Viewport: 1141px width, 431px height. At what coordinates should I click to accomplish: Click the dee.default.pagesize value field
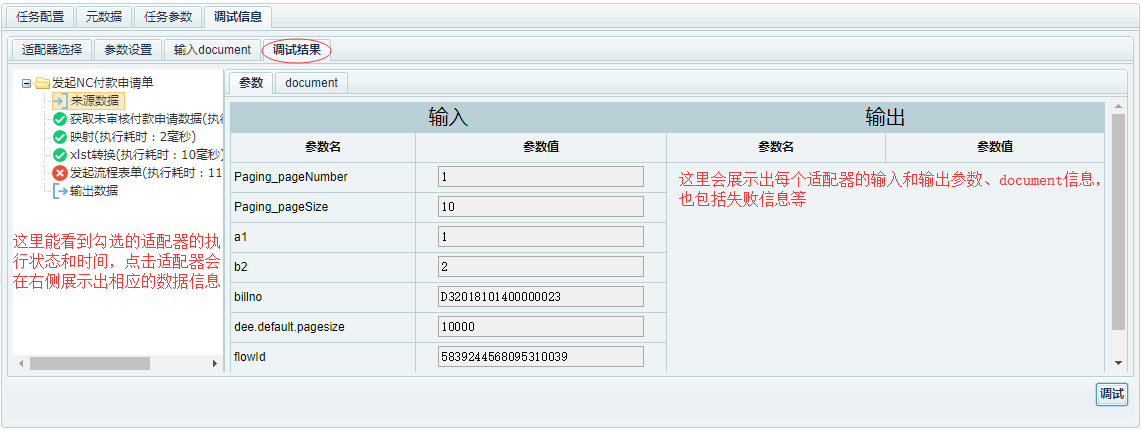(541, 327)
